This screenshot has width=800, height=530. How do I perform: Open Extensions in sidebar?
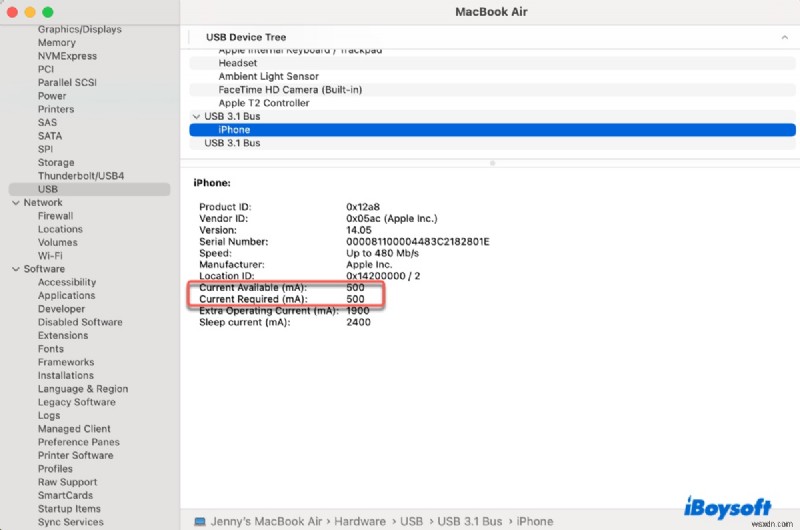(63, 335)
